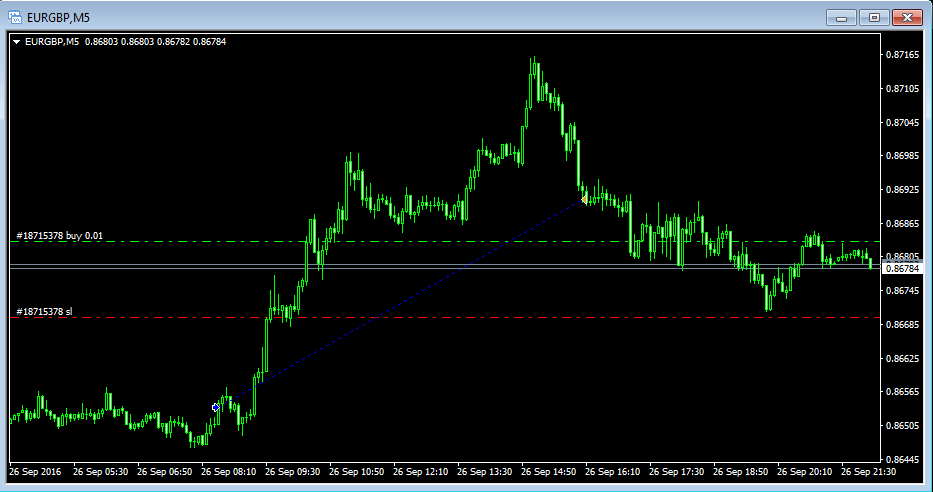Screen dimensions: 933x492
Task: Click the 26 Sep 17:30 time label
Action: click(x=677, y=472)
